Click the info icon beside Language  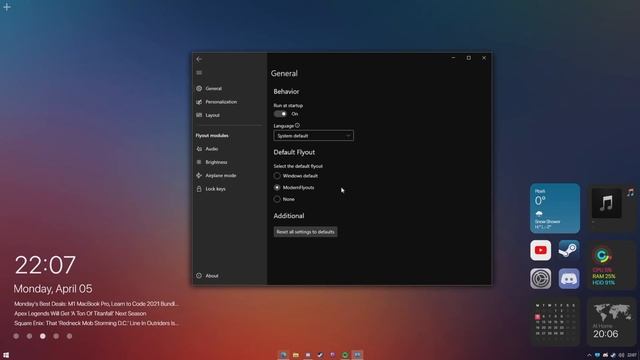(297, 125)
